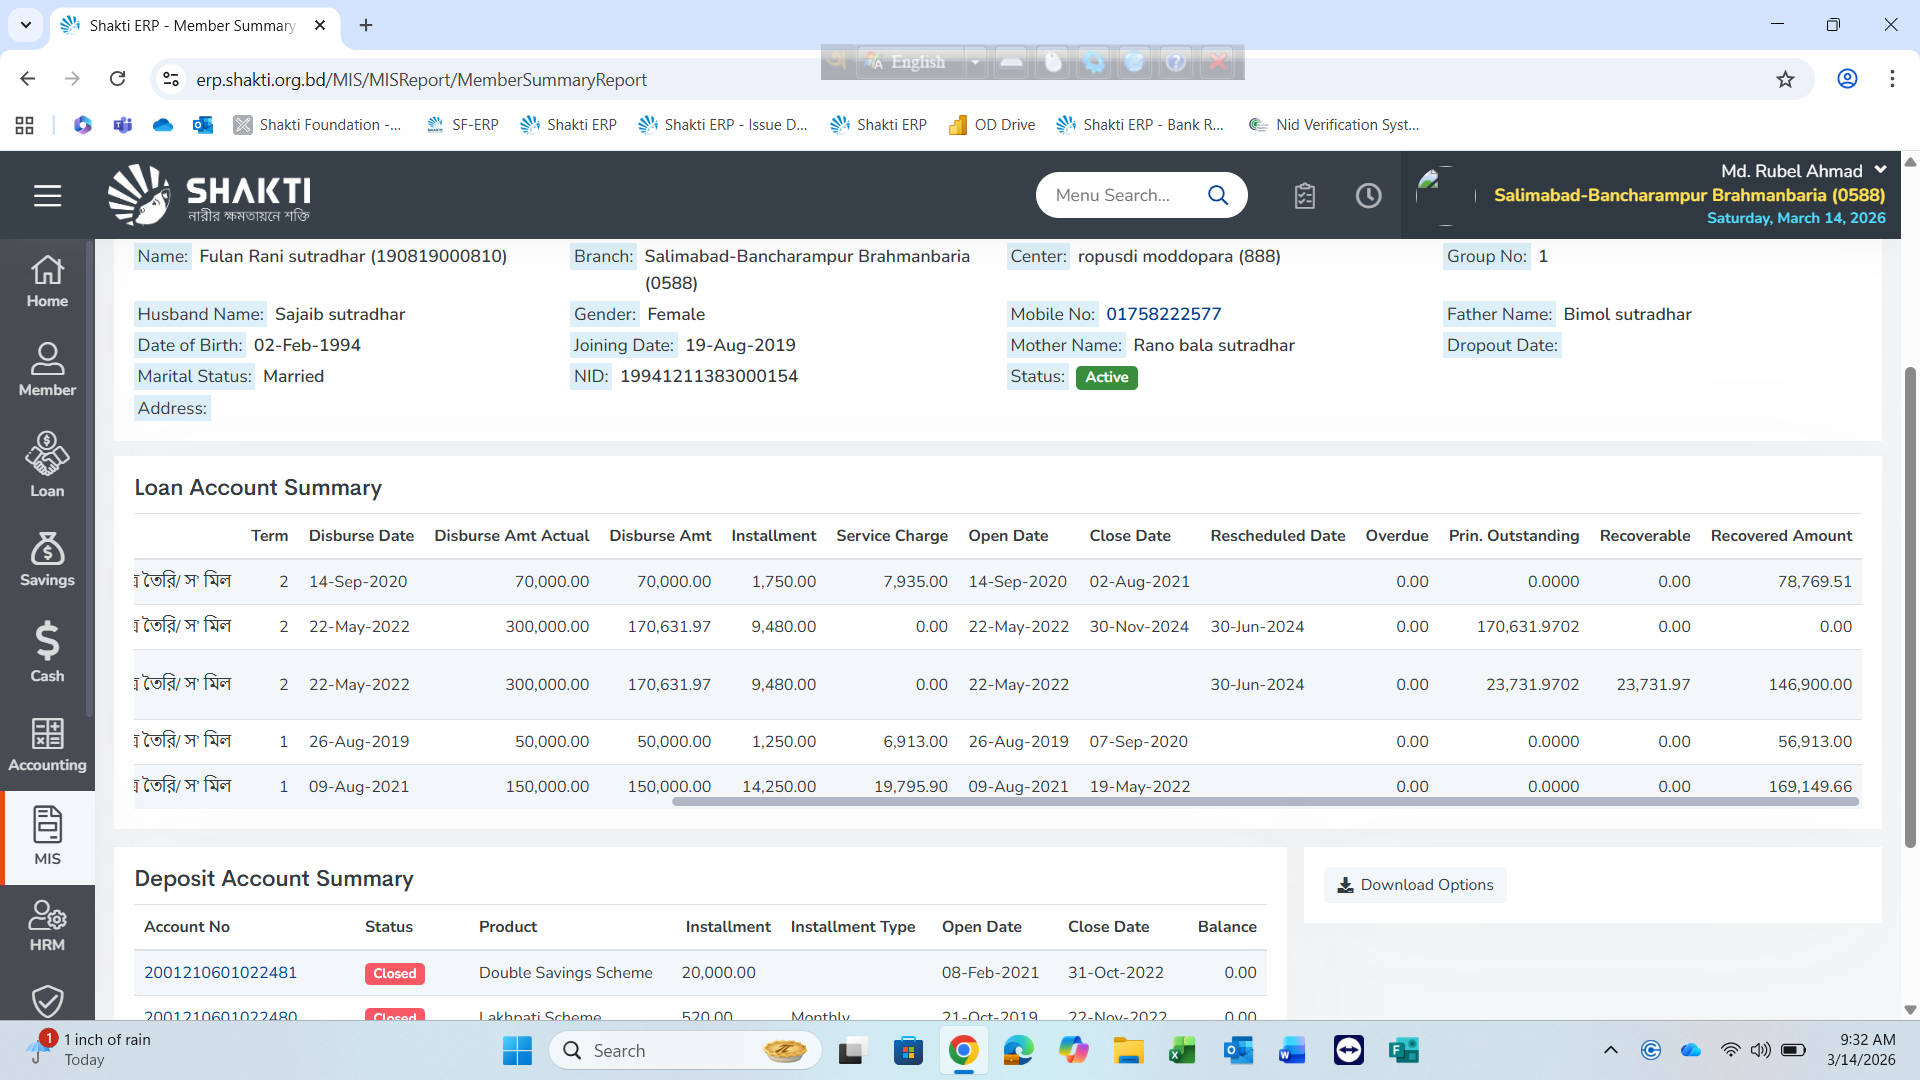This screenshot has width=1920, height=1080.
Task: Click the Download Options button
Action: (1415, 885)
